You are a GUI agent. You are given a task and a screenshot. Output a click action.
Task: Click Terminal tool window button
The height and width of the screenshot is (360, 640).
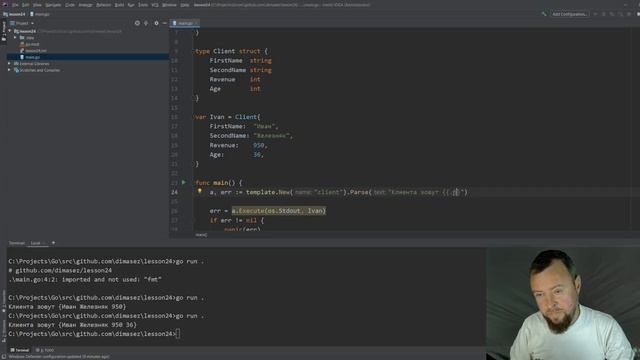[x=20, y=350]
